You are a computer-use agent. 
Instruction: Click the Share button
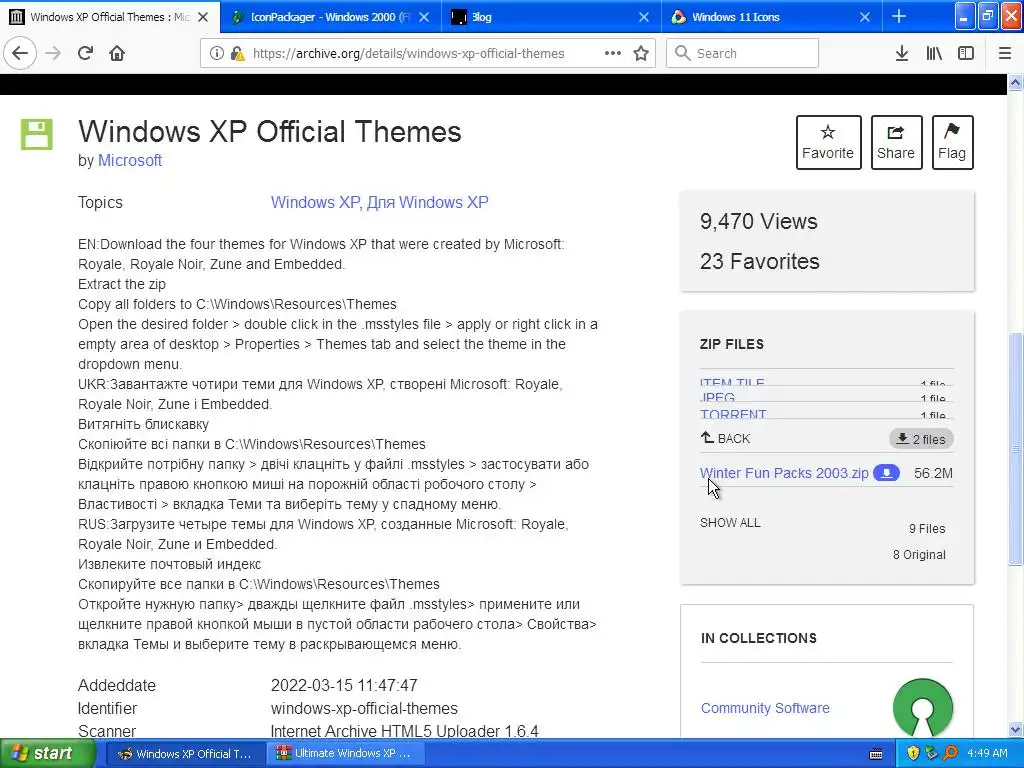coord(896,142)
